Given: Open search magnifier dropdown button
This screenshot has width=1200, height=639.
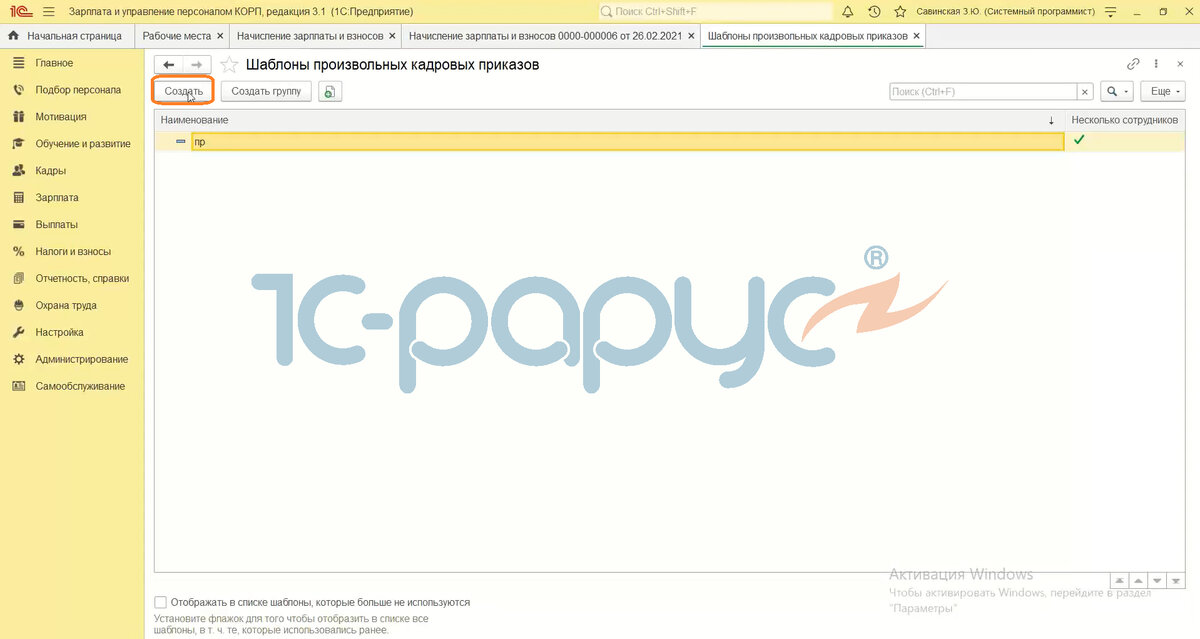Looking at the screenshot, I should click(x=1116, y=91).
